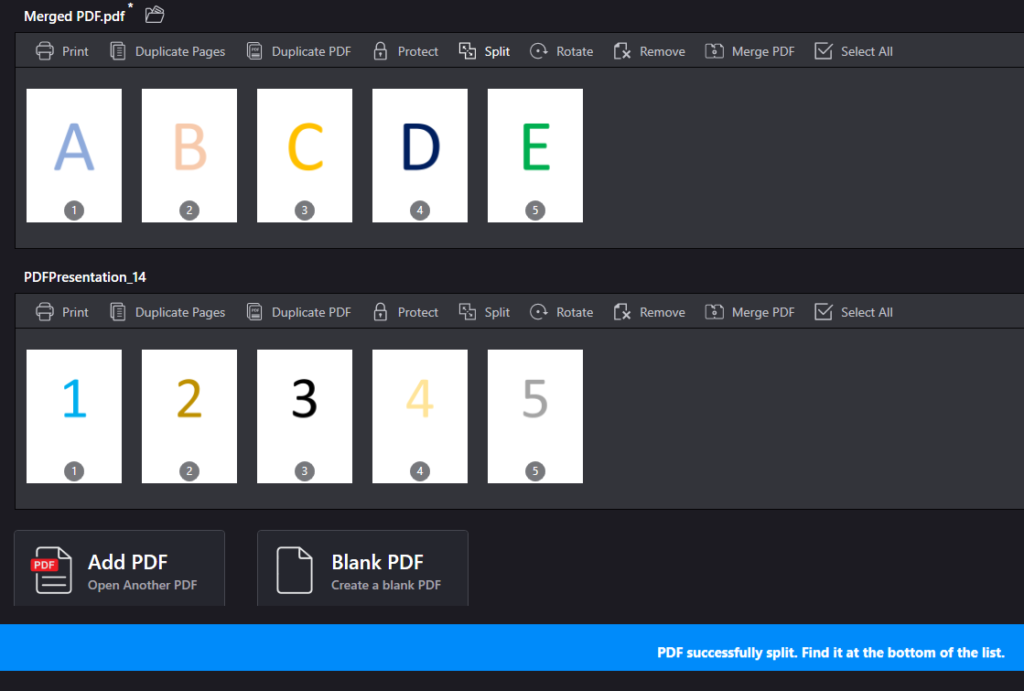Image resolution: width=1024 pixels, height=691 pixels.
Task: Click the open folder icon beside Merged PDF.pdf
Action: click(154, 14)
